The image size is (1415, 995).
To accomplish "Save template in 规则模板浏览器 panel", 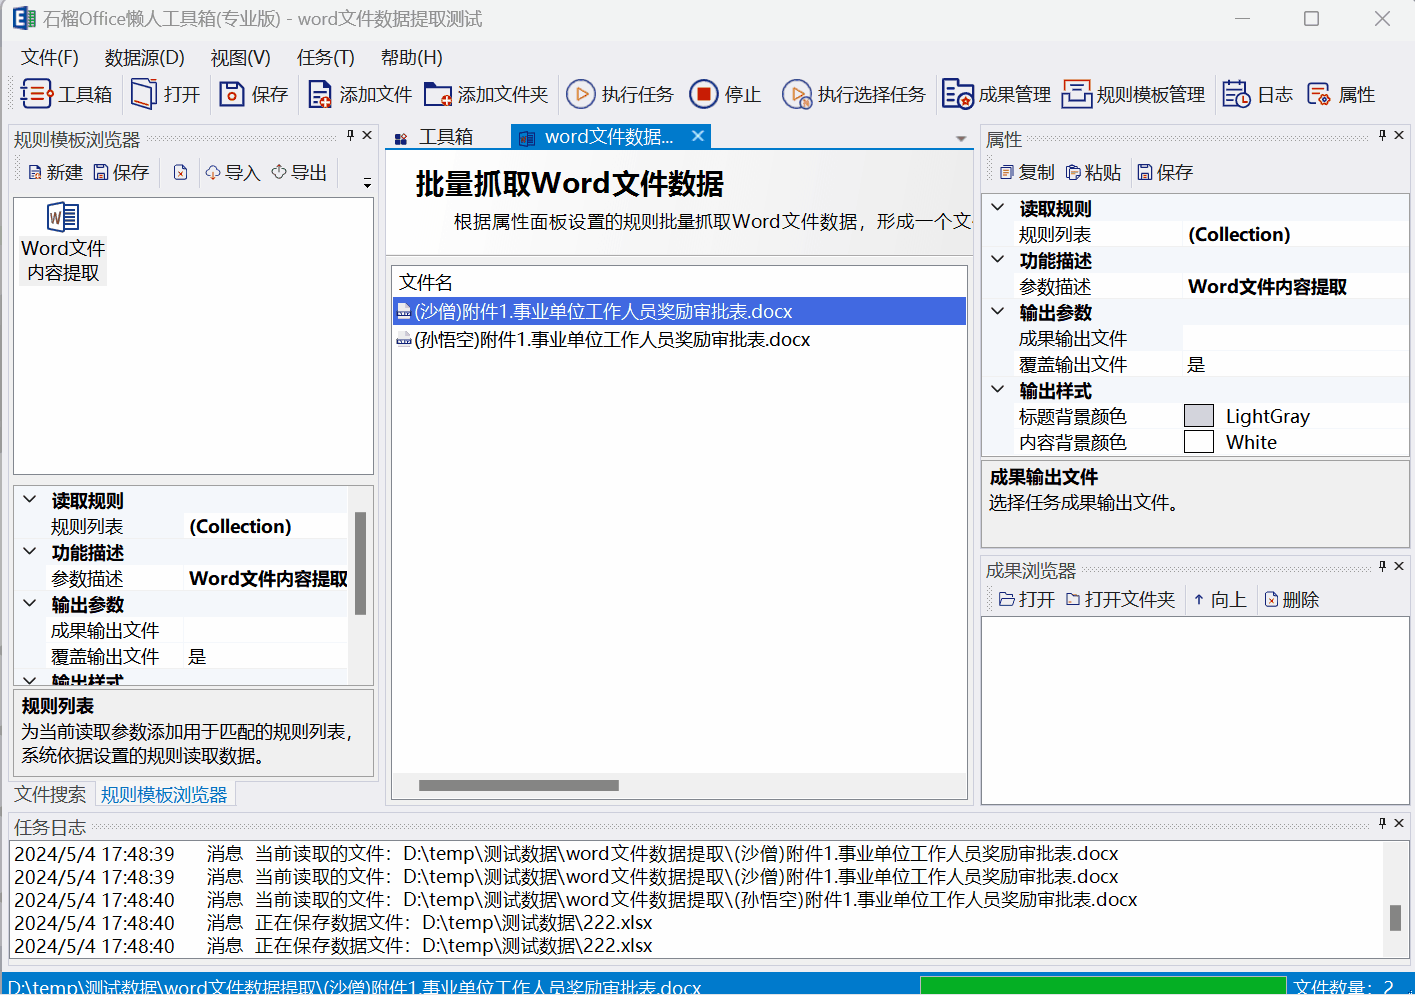I will coord(121,173).
